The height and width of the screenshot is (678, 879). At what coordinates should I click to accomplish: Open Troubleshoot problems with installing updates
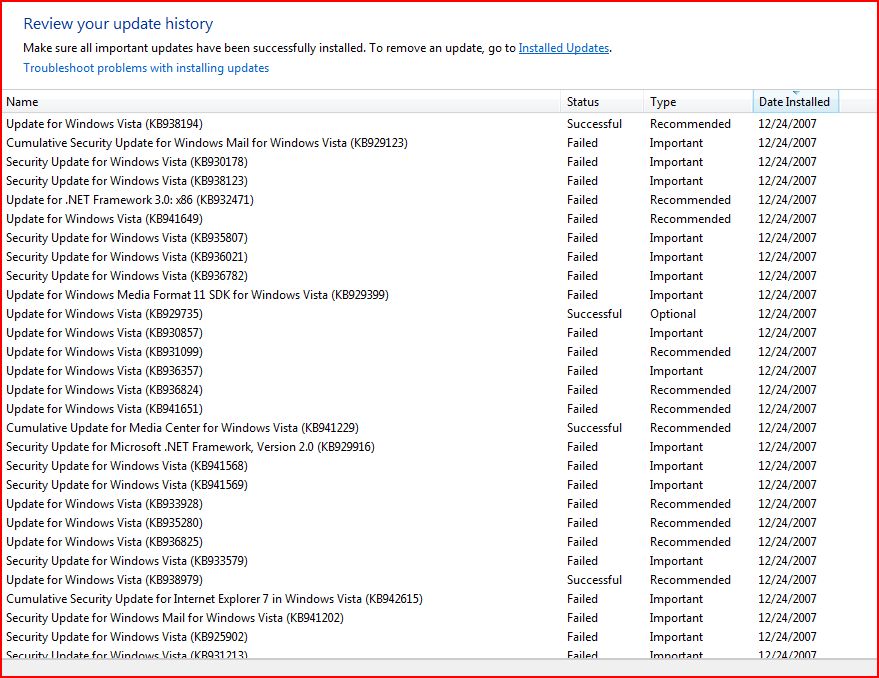pos(146,68)
